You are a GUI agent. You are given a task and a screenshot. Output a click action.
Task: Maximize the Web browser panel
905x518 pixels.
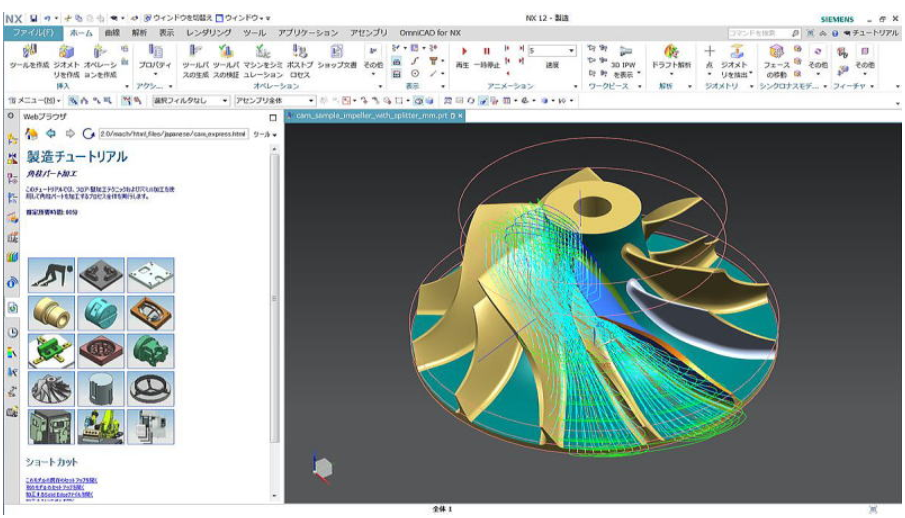point(273,117)
